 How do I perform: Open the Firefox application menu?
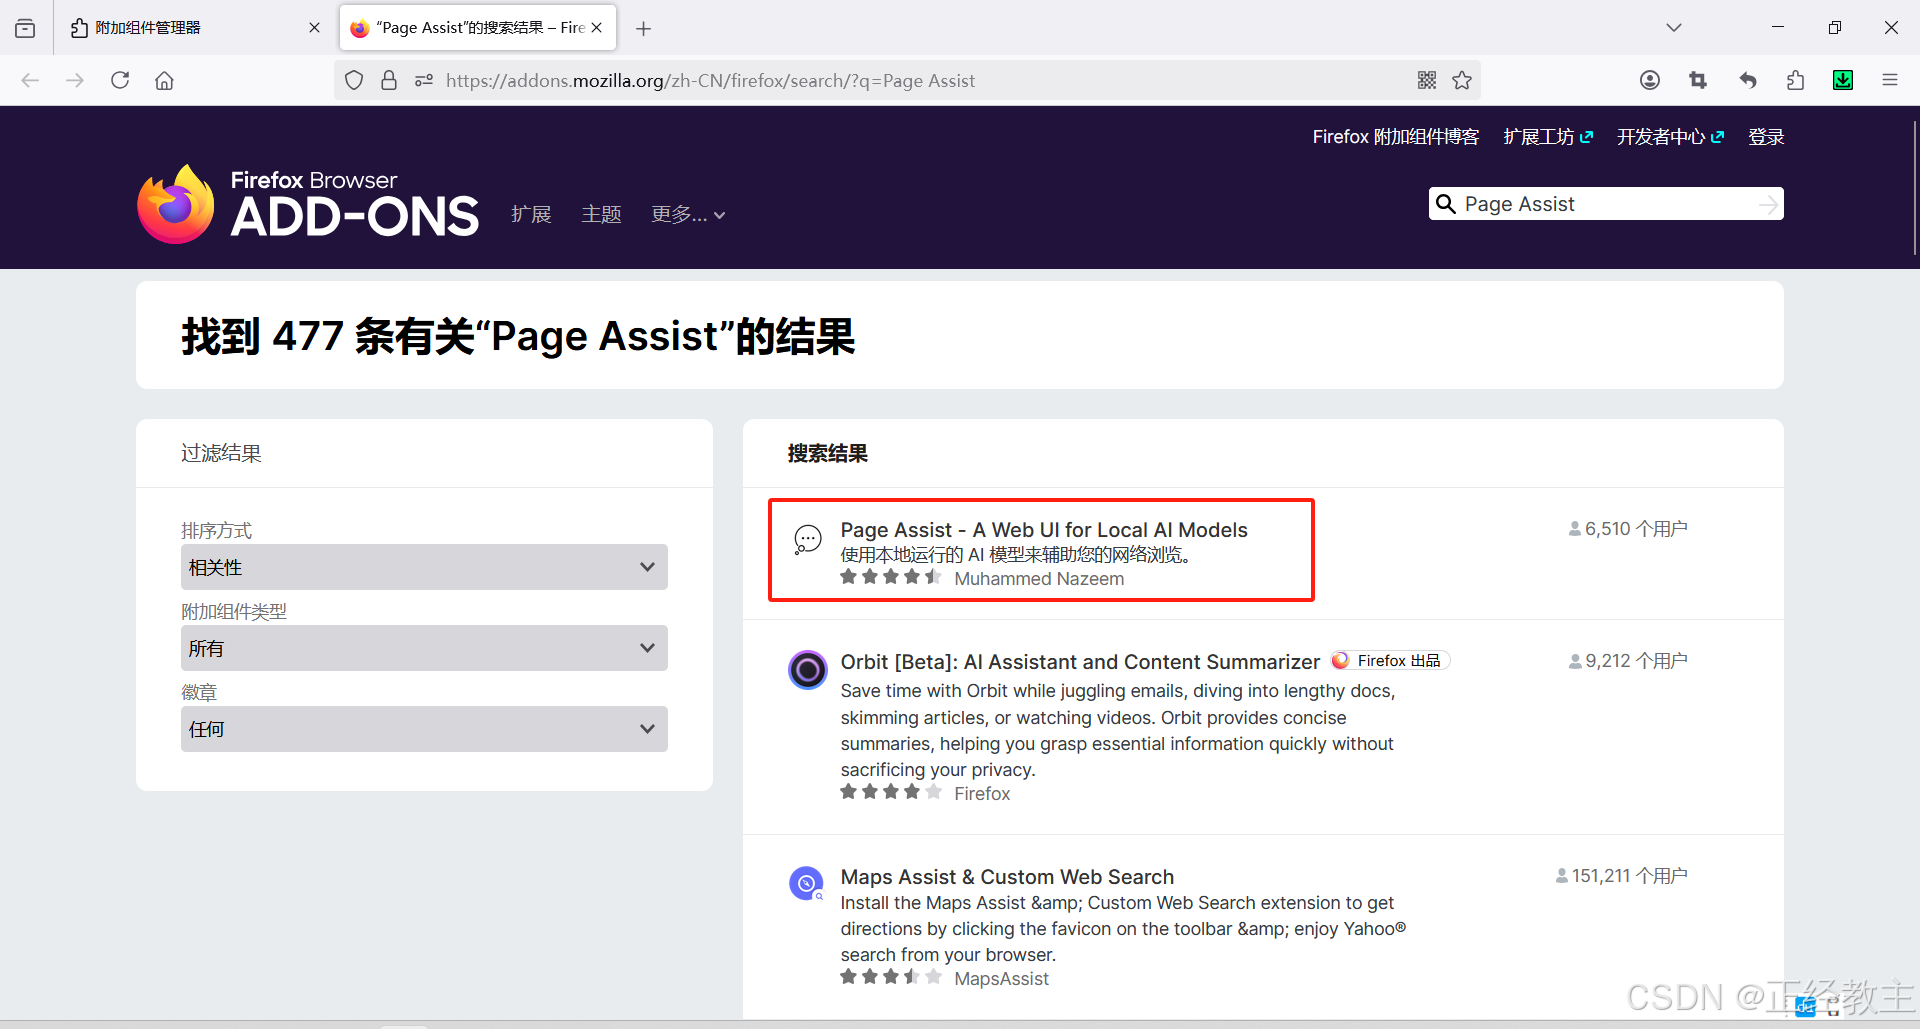click(x=1890, y=80)
